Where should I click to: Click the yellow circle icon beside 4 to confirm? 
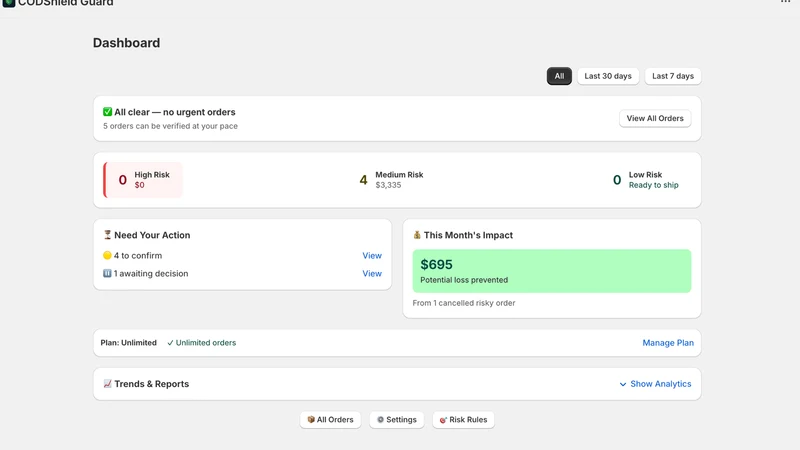(107, 255)
